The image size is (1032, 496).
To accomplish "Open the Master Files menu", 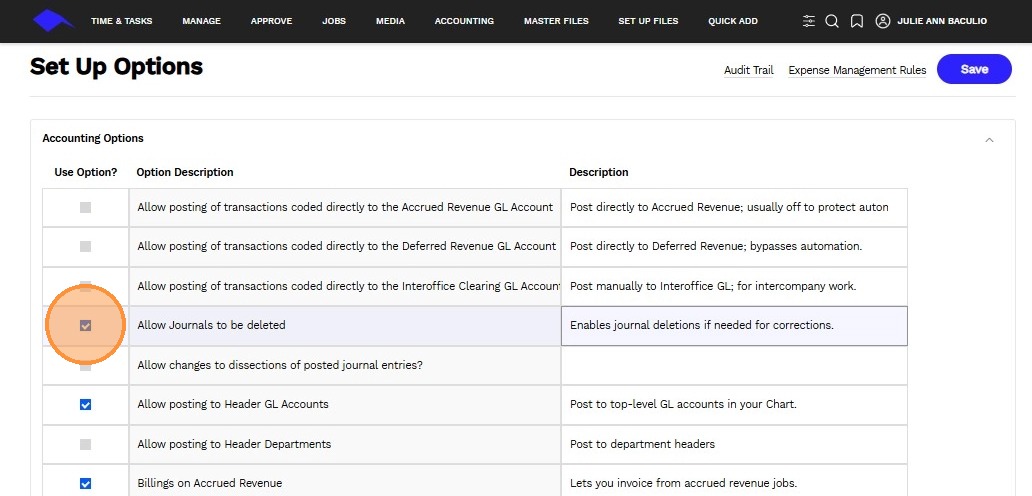I will point(556,21).
